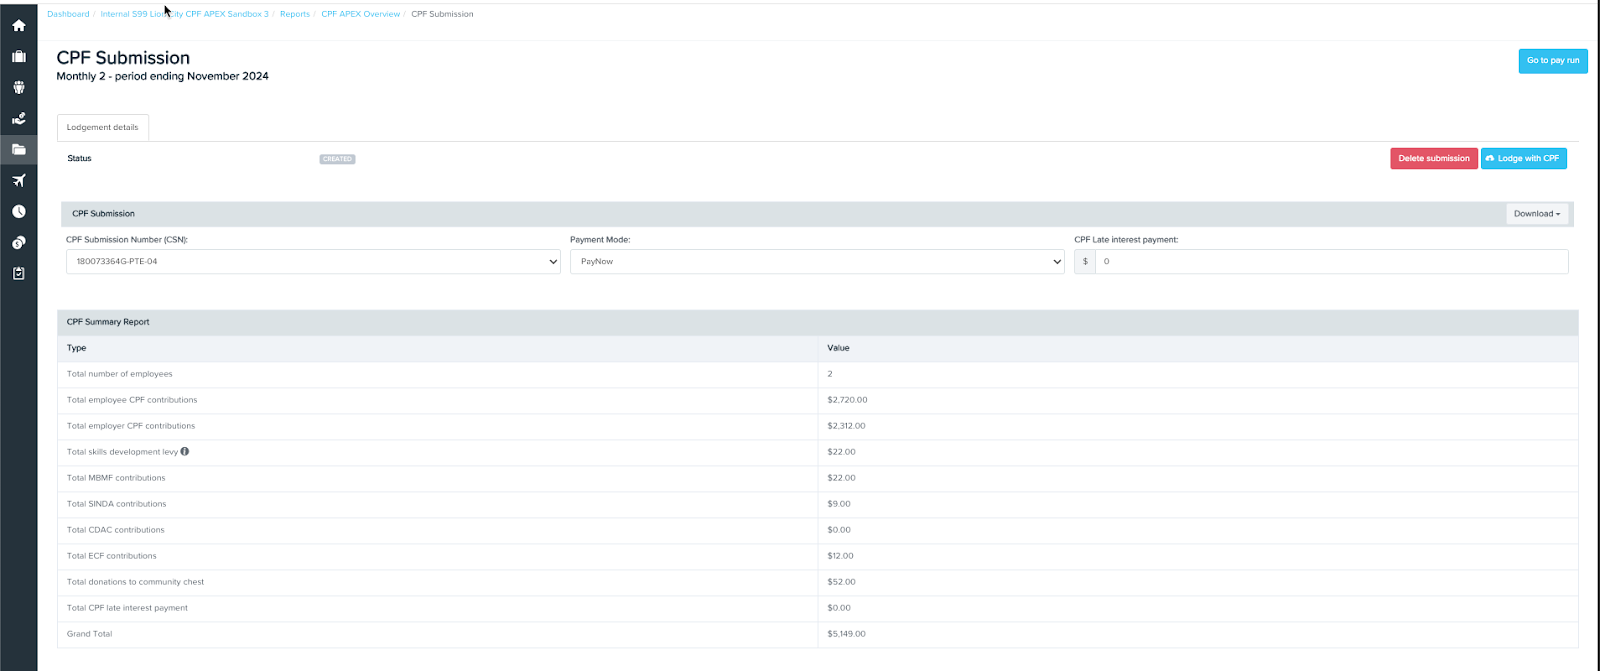
Task: Open the folder reports icon in the sidebar
Action: tap(18, 150)
